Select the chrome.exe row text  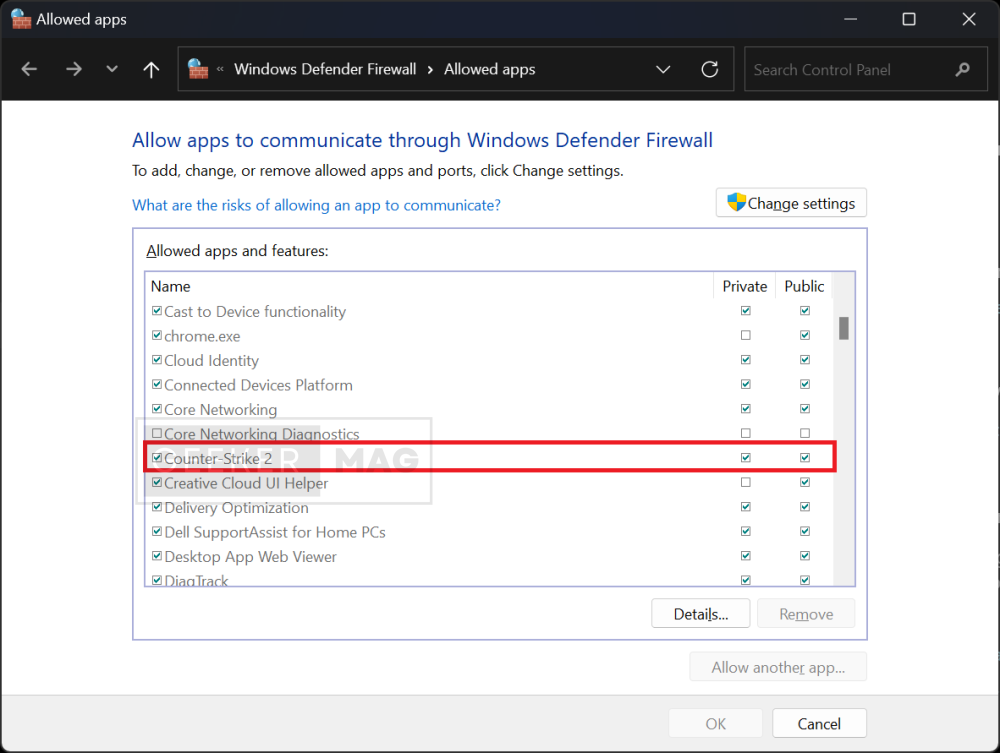click(202, 336)
